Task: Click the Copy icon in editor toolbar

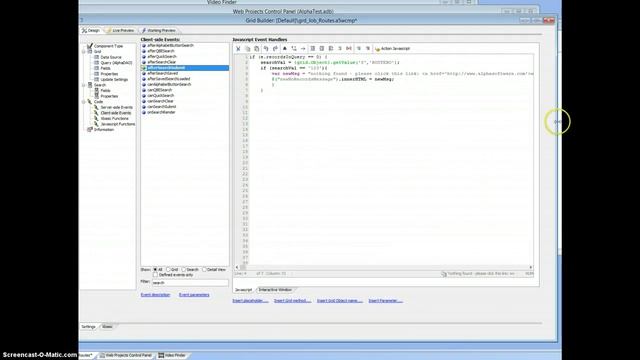Action: (247, 49)
